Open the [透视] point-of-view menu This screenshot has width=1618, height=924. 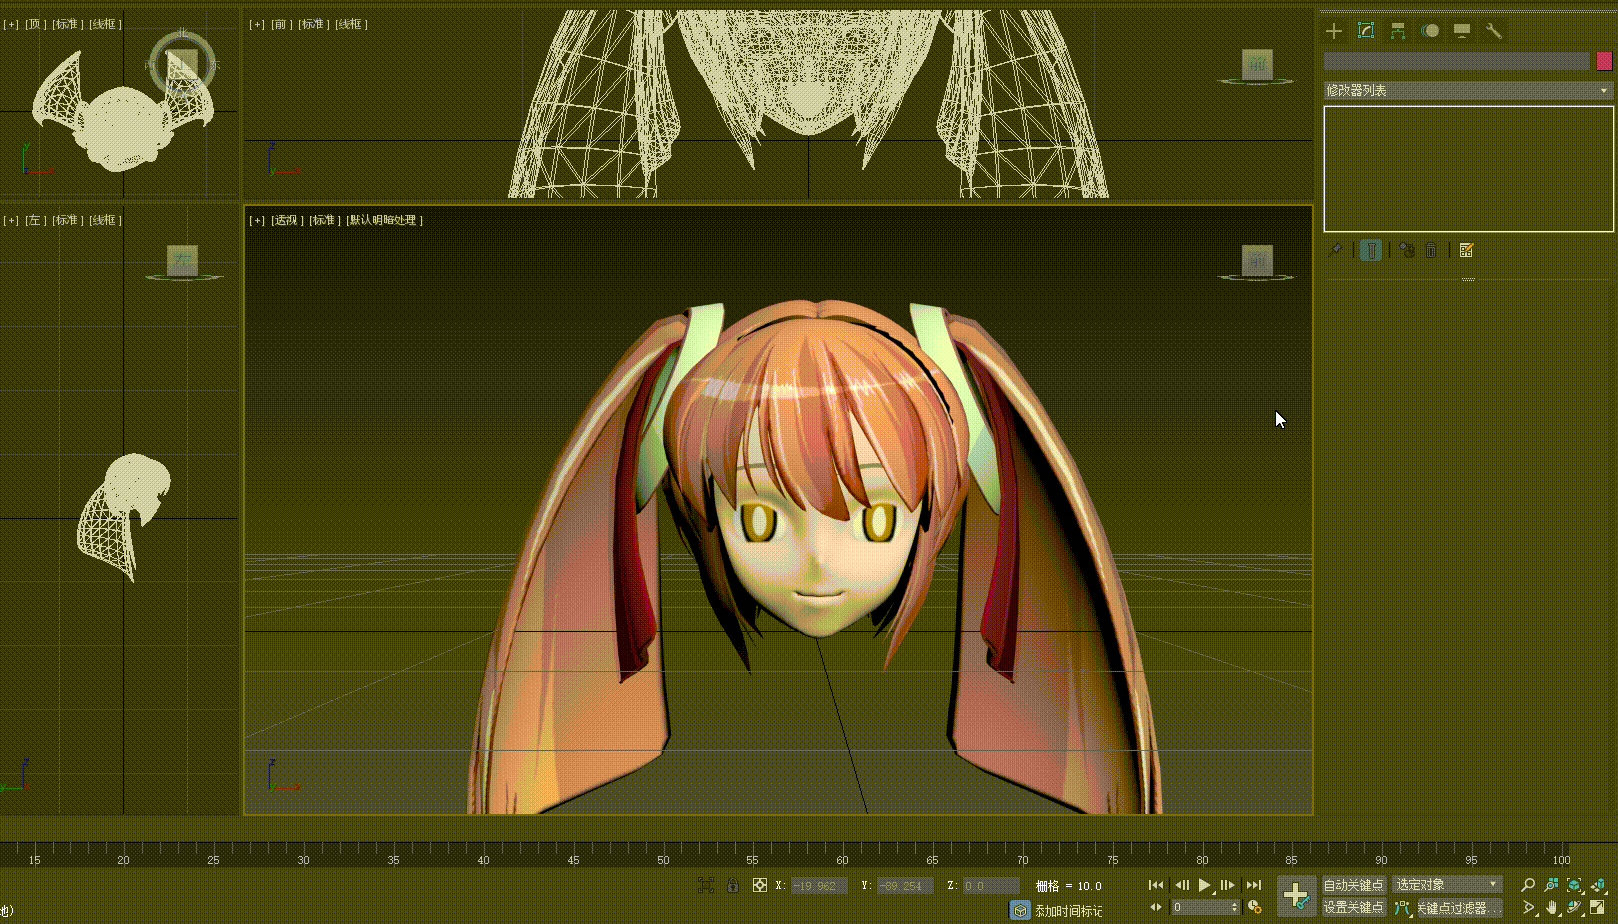287,220
